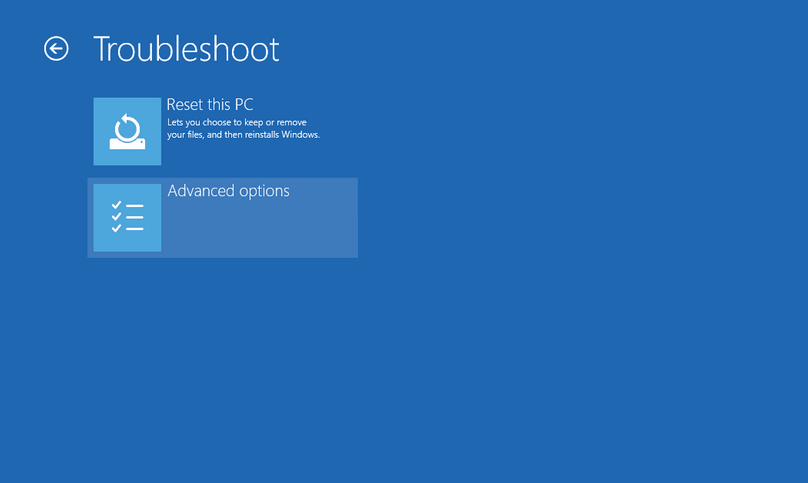Go back using the circled arrow
This screenshot has height=483, width=808.
tap(56, 49)
